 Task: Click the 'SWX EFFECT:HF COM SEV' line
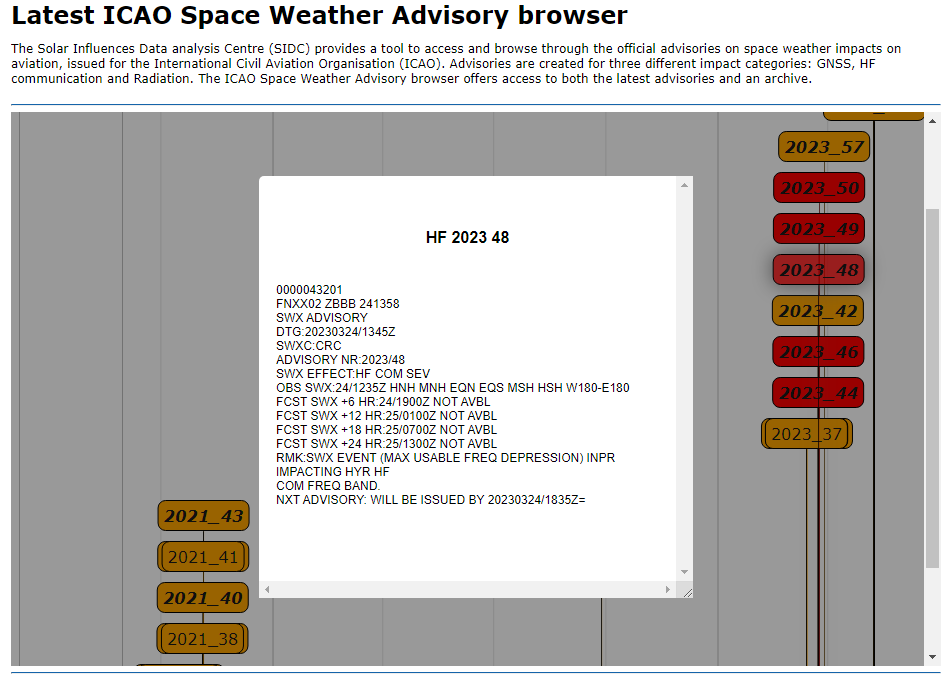click(x=353, y=374)
